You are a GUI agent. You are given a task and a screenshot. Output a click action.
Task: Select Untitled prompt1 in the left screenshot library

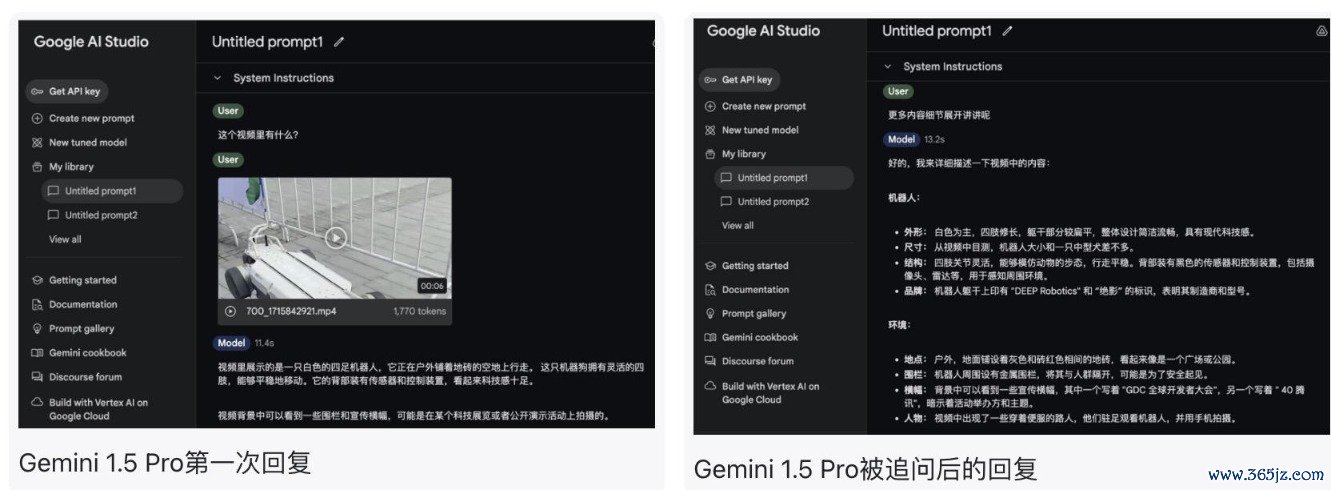111,191
